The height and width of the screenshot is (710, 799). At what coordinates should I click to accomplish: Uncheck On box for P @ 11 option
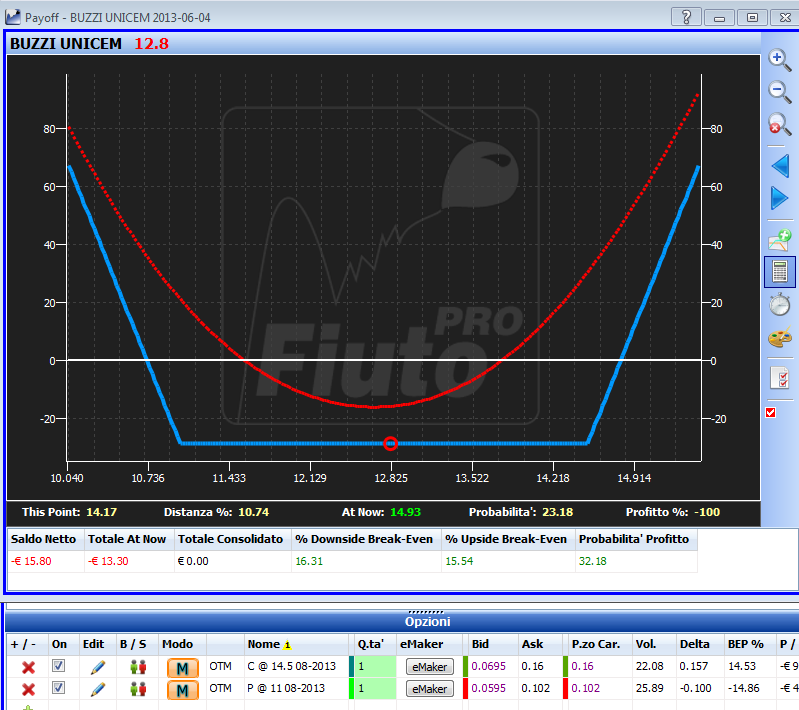(59, 688)
